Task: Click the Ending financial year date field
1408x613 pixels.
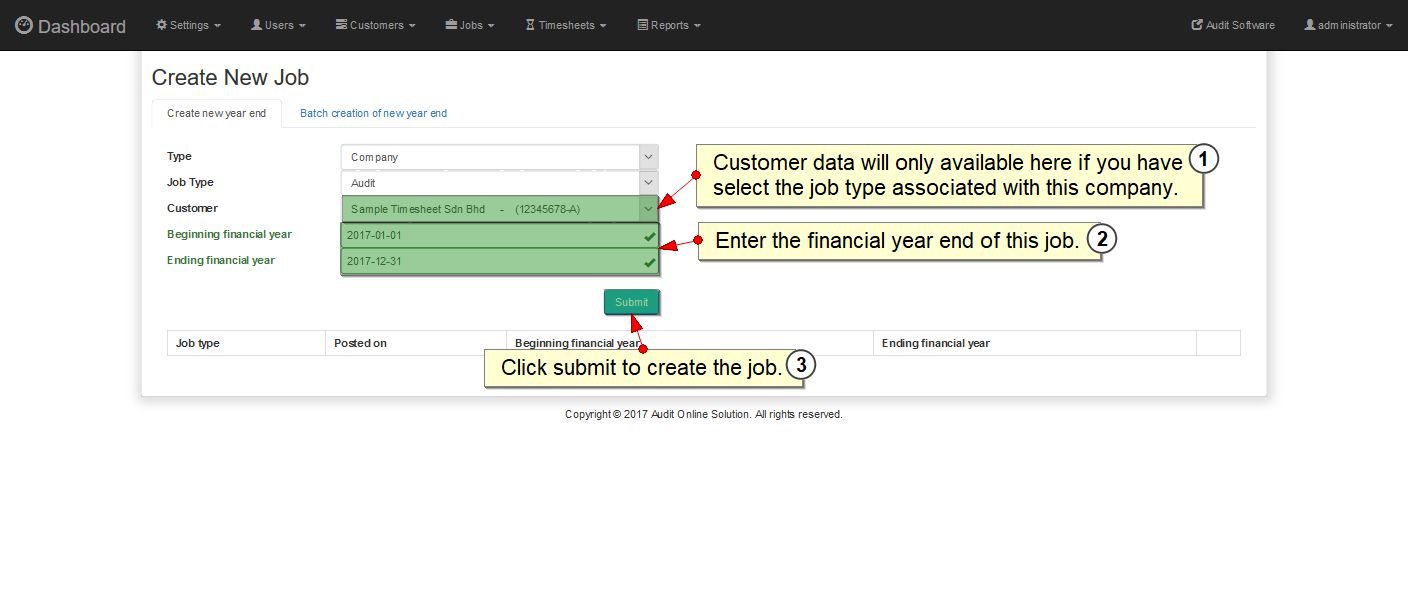Action: tap(490, 262)
